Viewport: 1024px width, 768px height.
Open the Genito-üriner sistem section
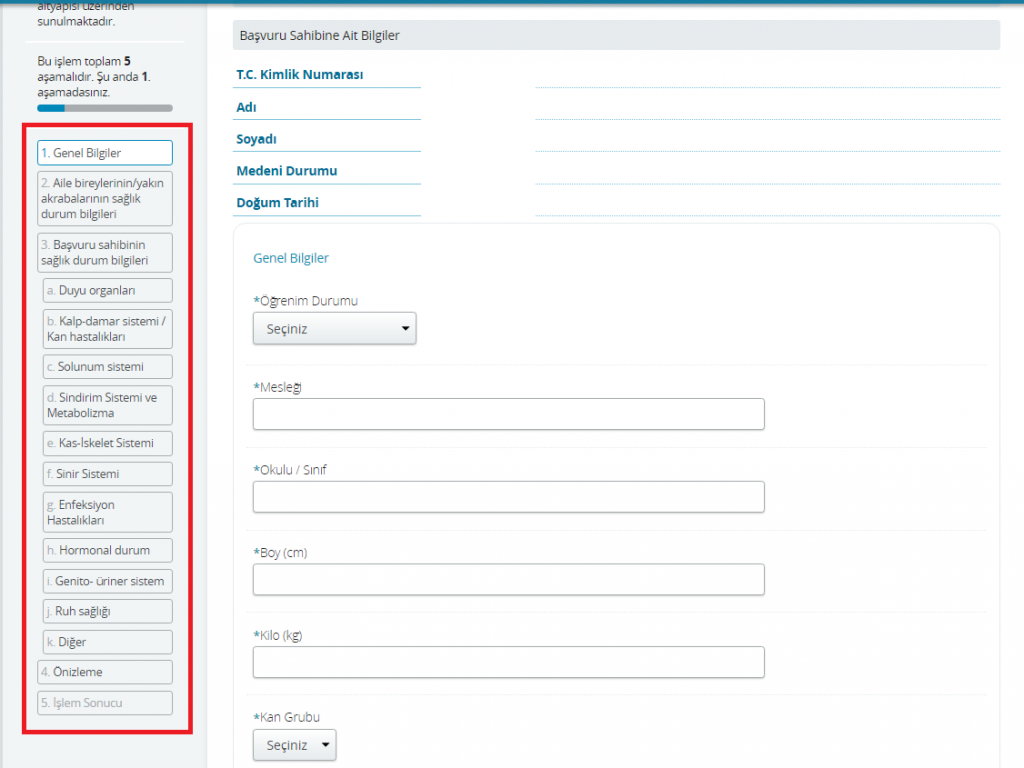tap(108, 581)
